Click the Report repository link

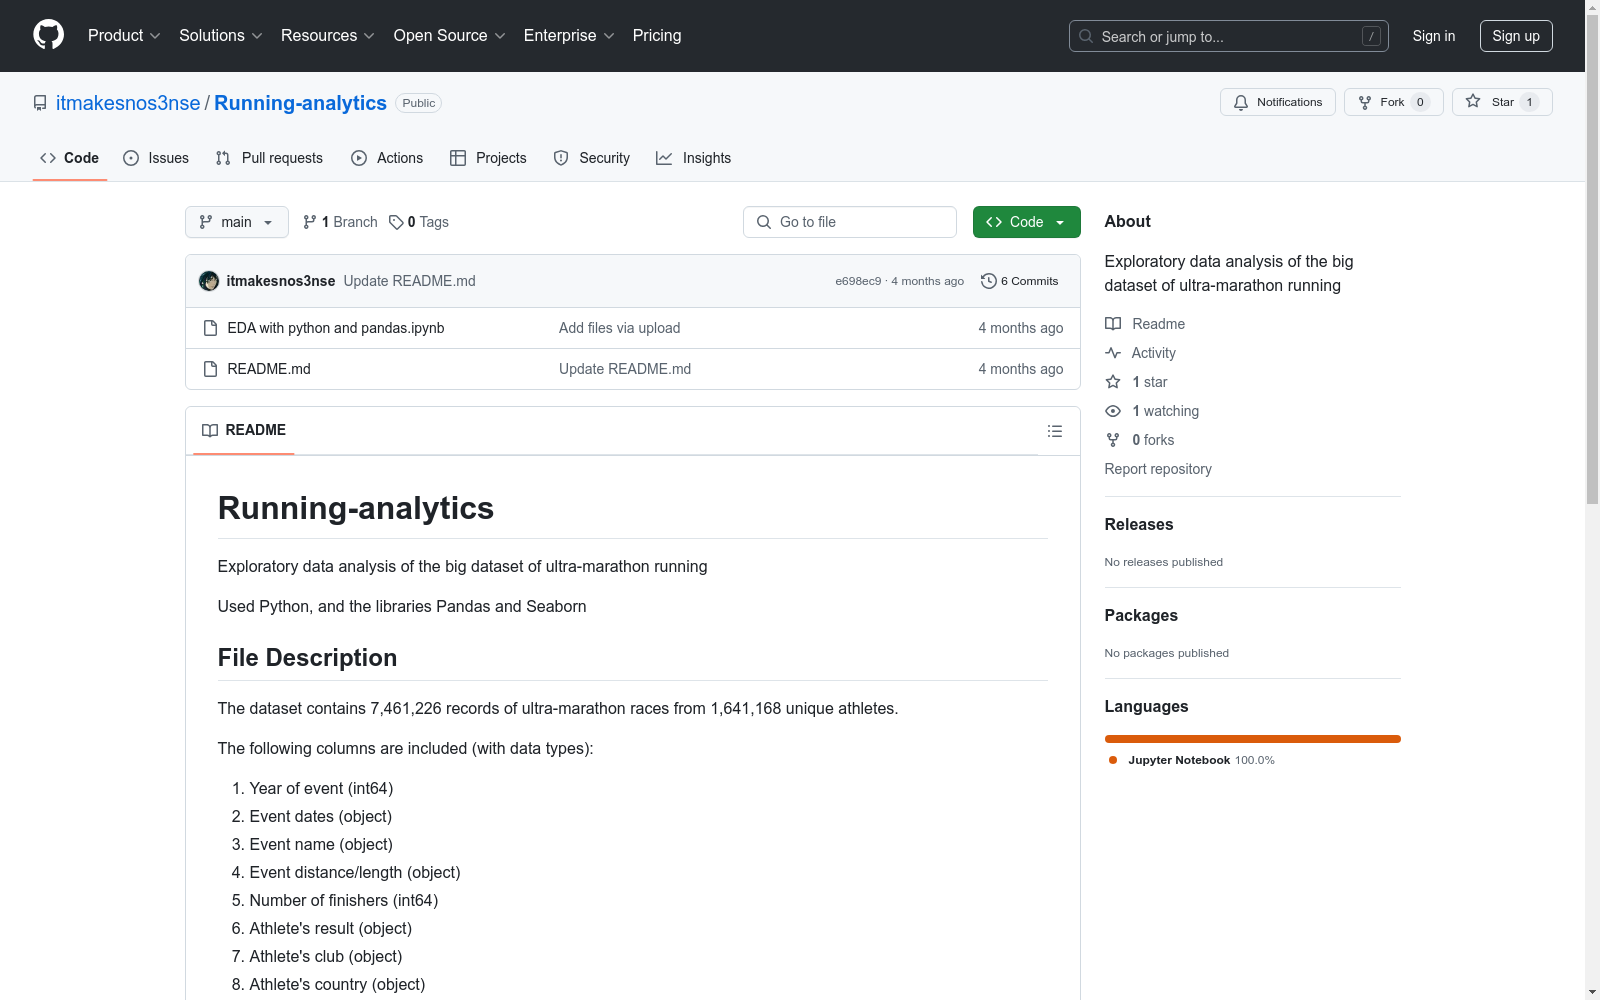coord(1157,469)
